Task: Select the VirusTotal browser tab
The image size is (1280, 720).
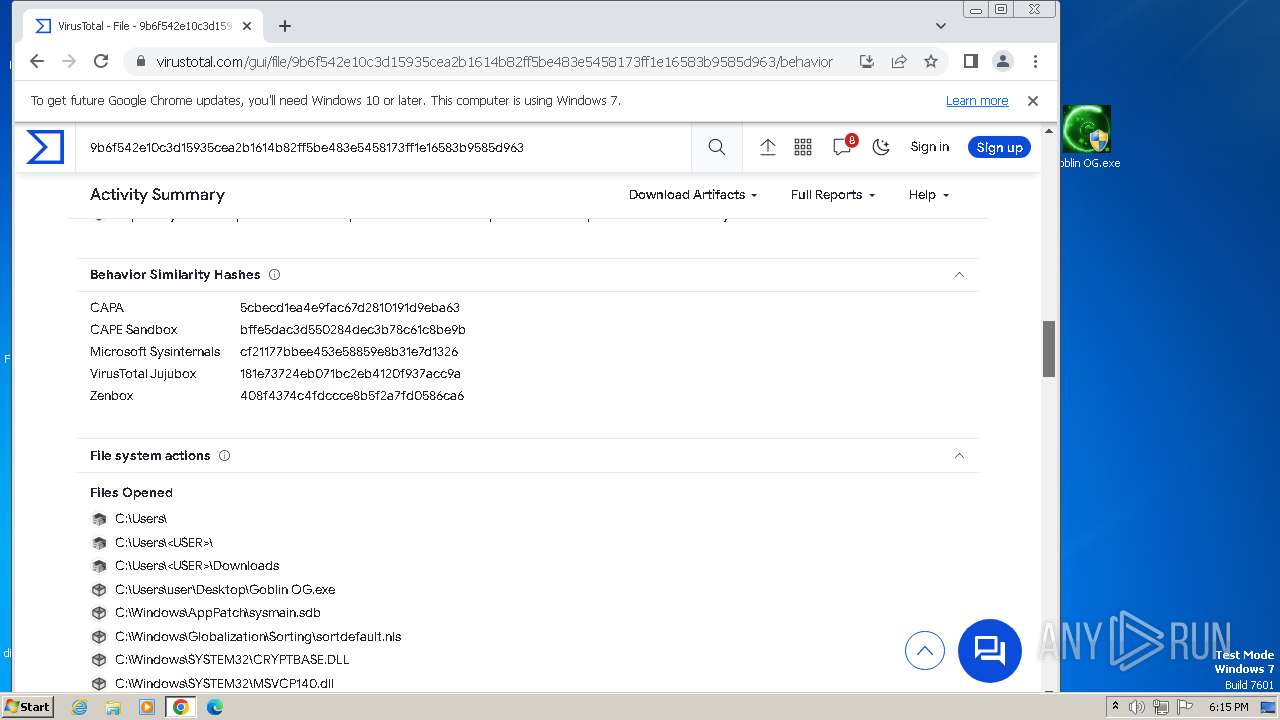Action: [143, 26]
